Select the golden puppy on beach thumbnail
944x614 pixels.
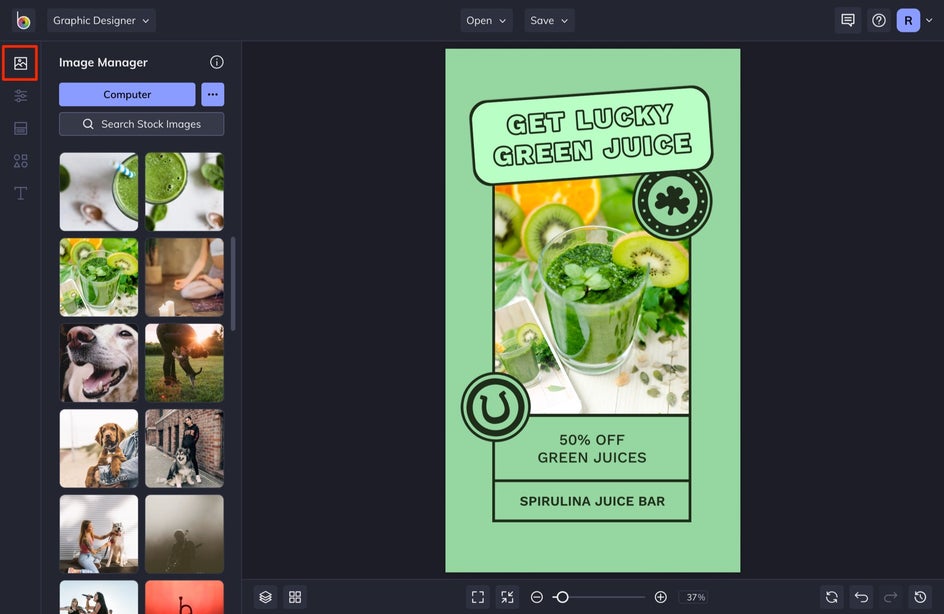pyautogui.click(x=99, y=448)
